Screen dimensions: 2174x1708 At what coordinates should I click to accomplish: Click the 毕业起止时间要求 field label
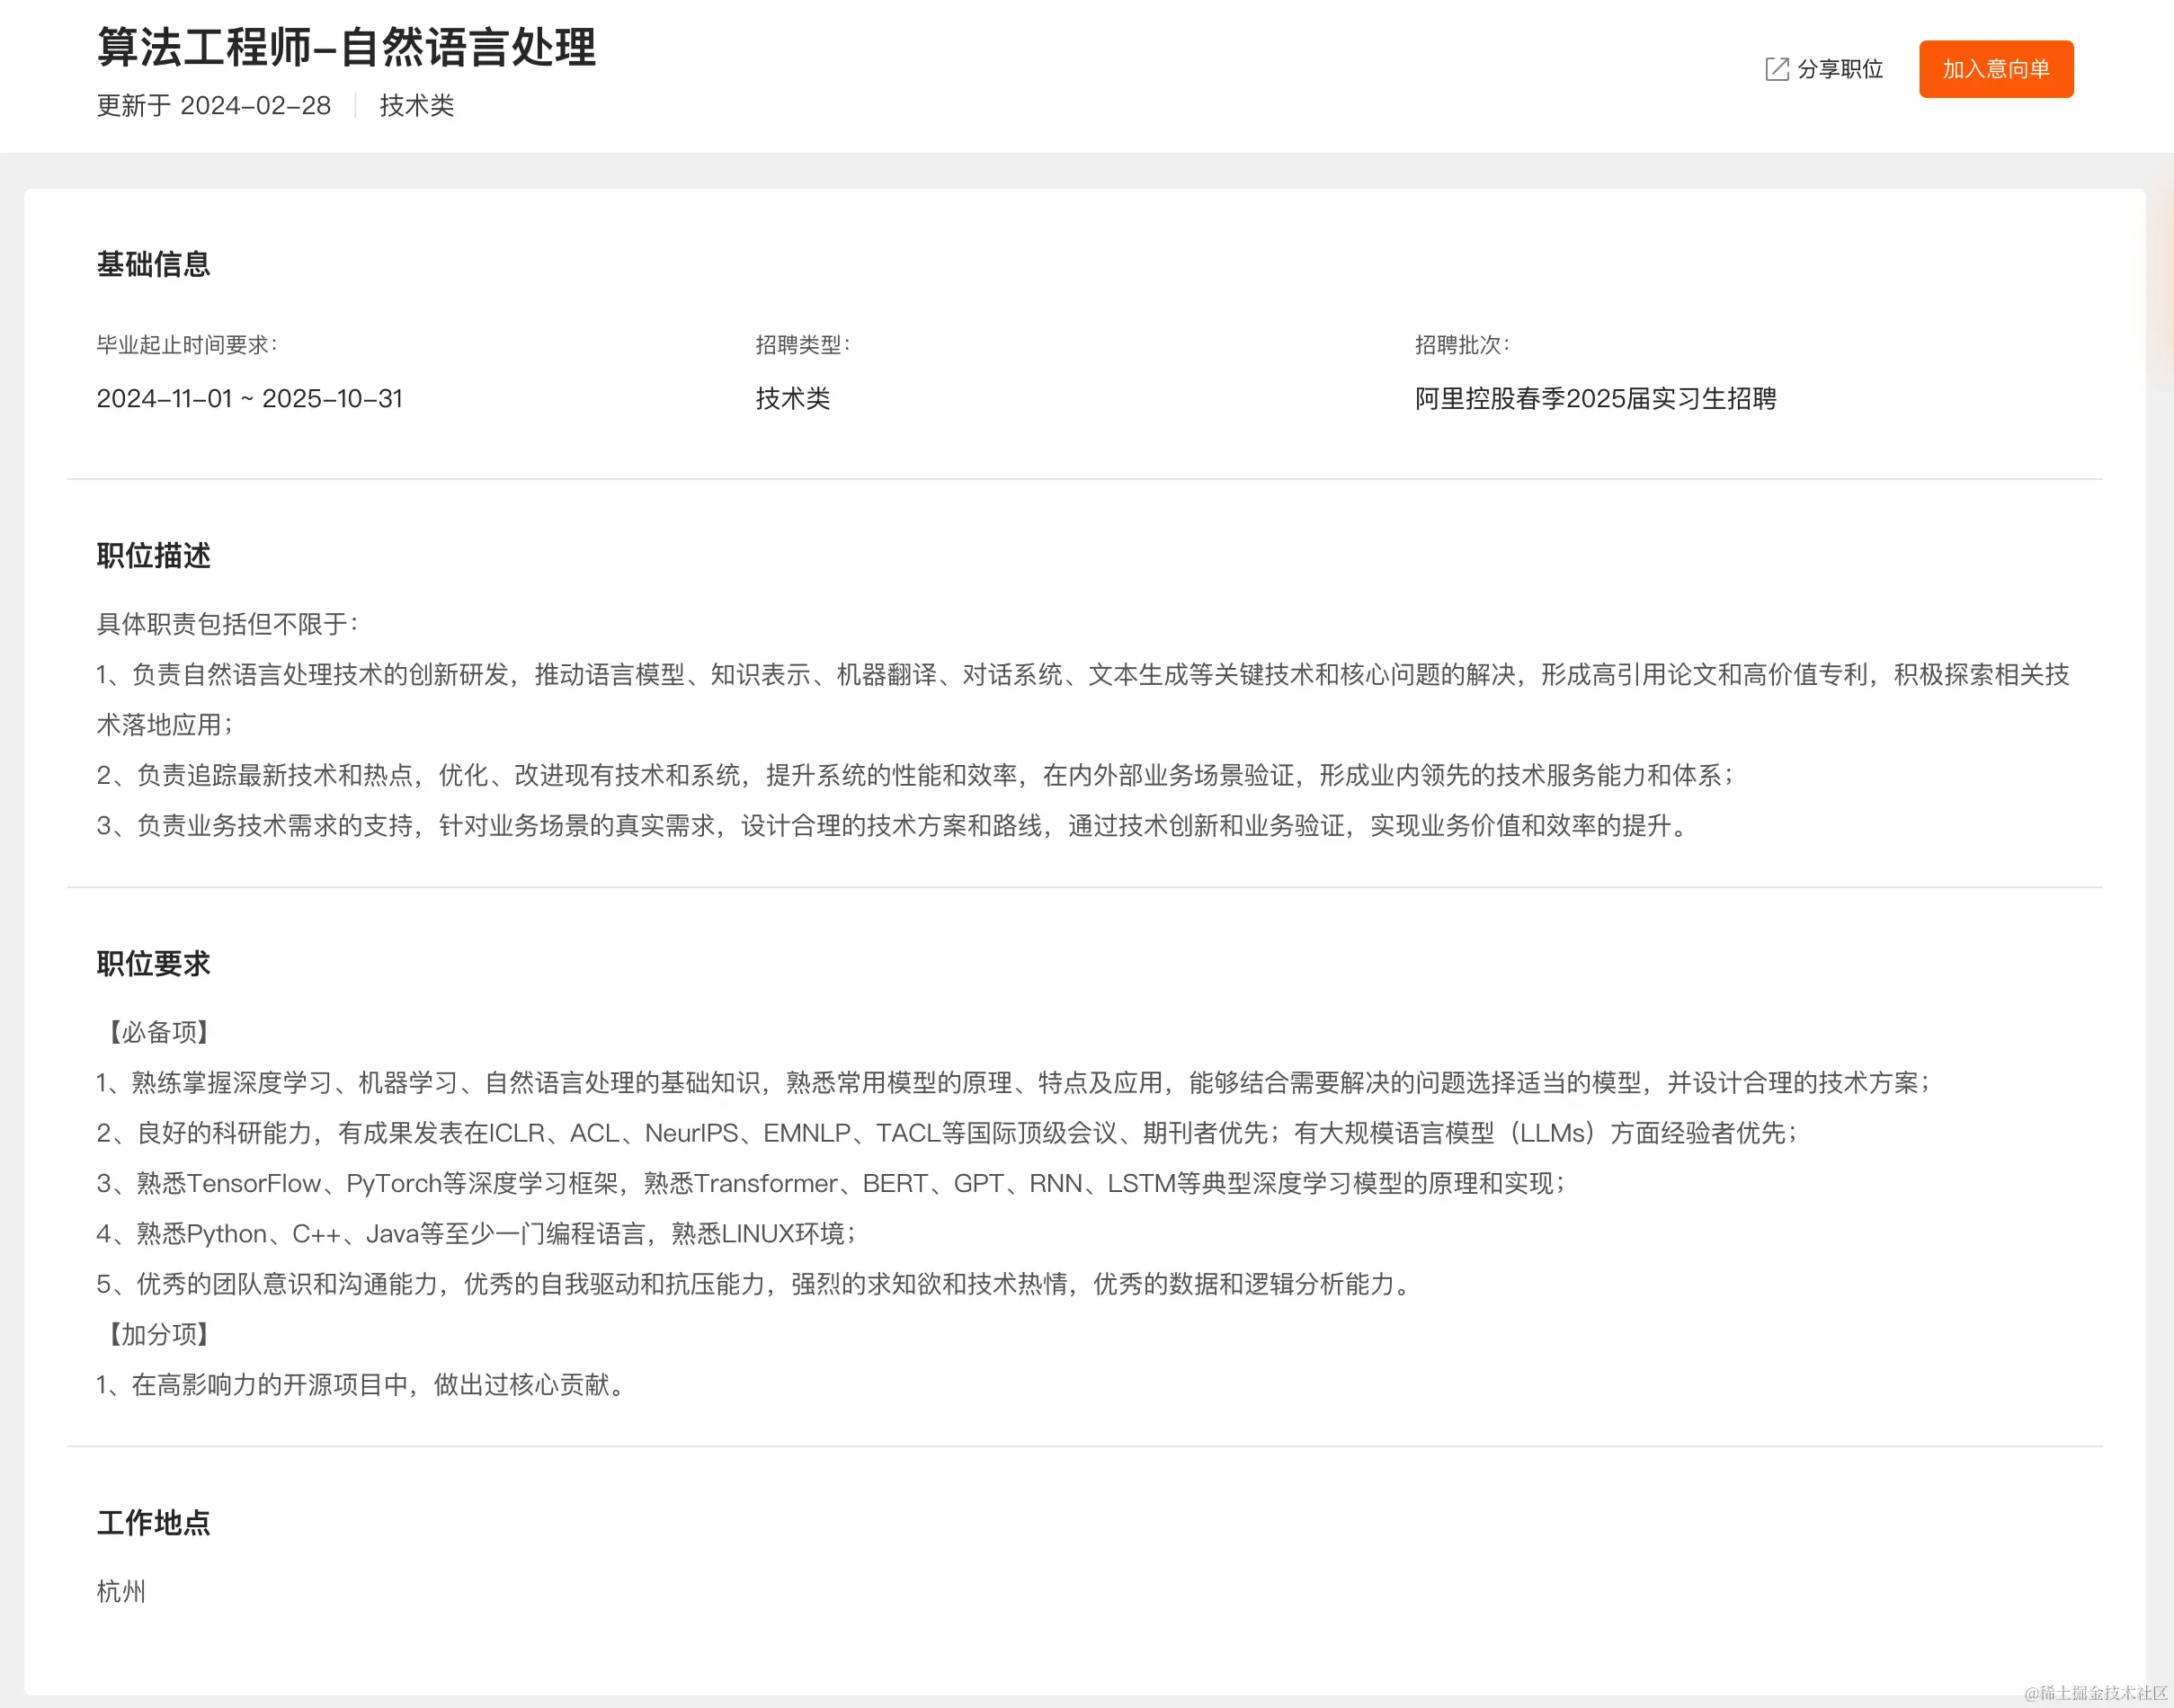click(x=188, y=344)
